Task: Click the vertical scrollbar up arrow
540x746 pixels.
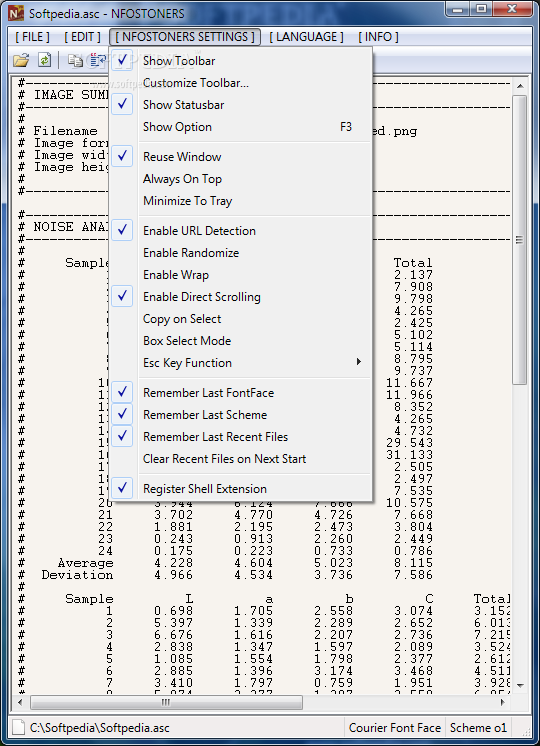Action: 520,86
